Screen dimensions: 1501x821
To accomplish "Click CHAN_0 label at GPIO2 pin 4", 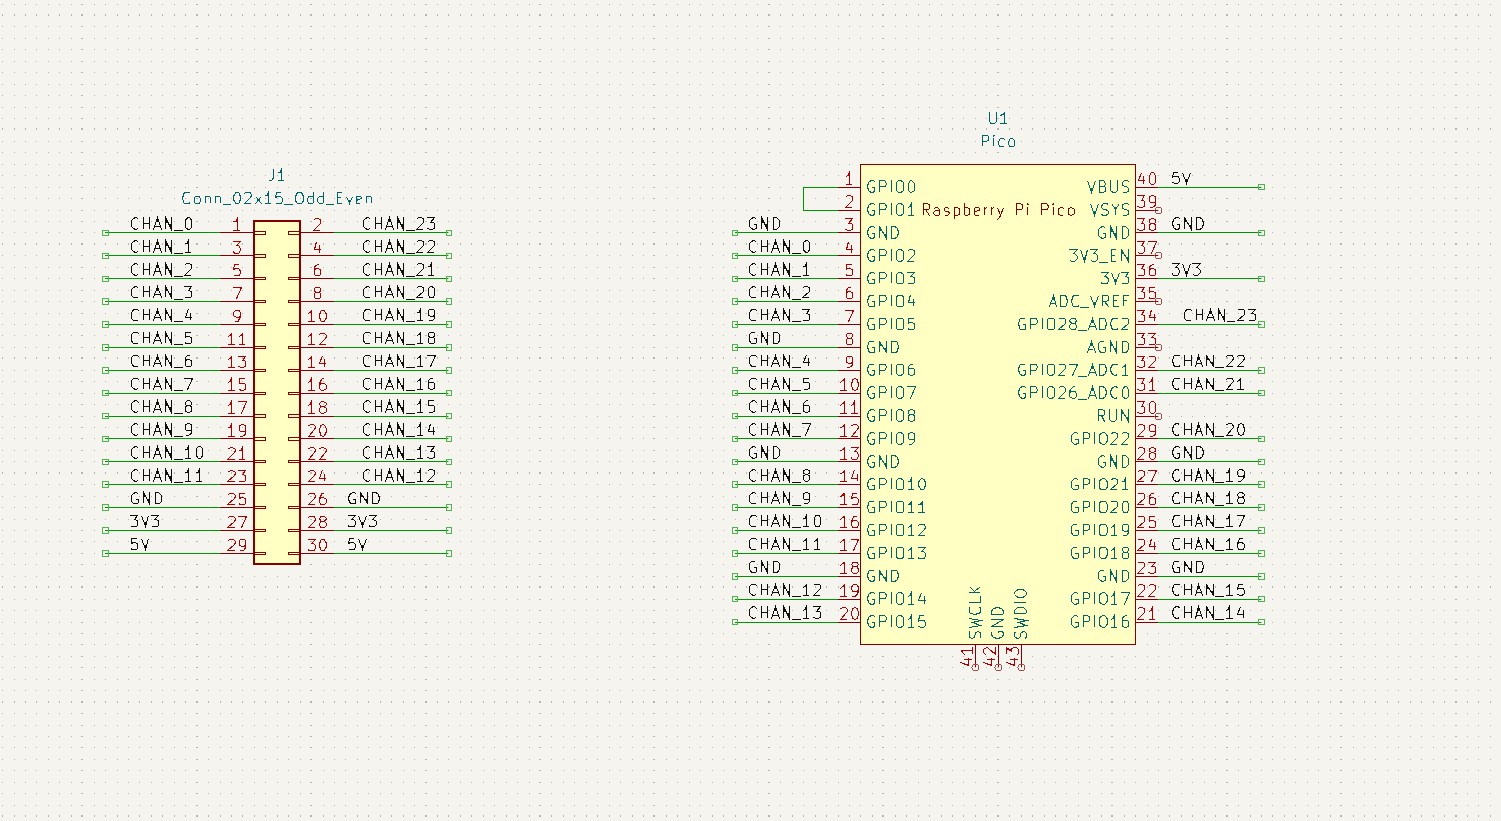I will click(779, 247).
